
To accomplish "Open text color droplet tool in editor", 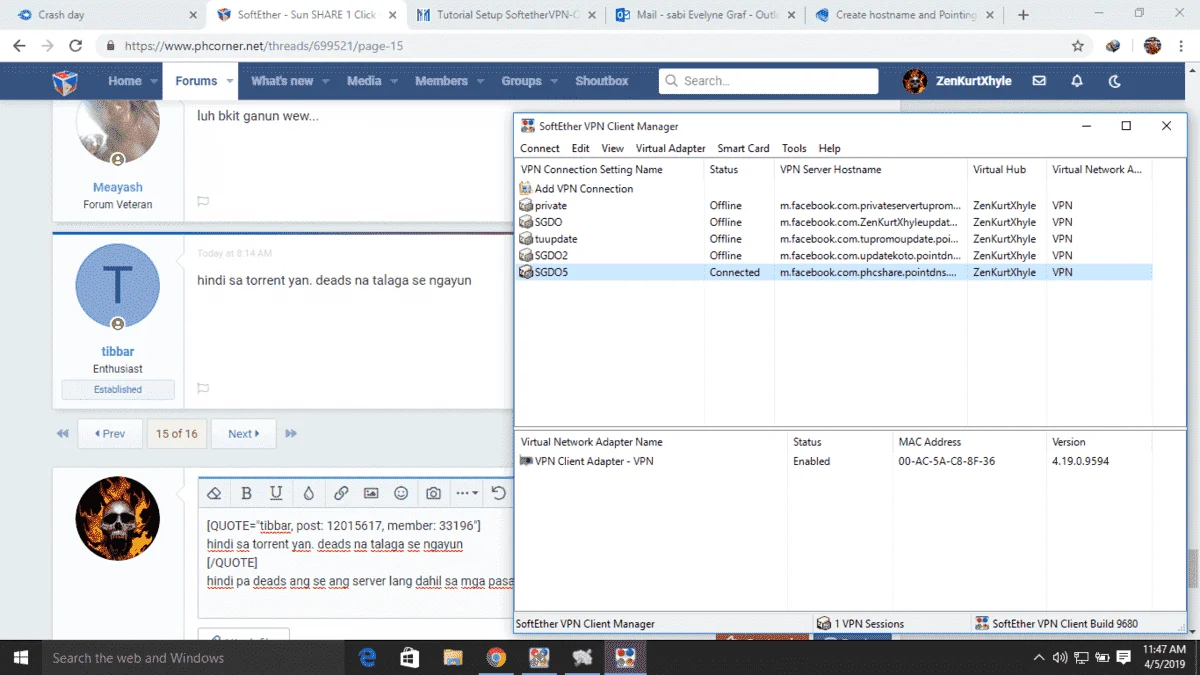I will [x=308, y=493].
